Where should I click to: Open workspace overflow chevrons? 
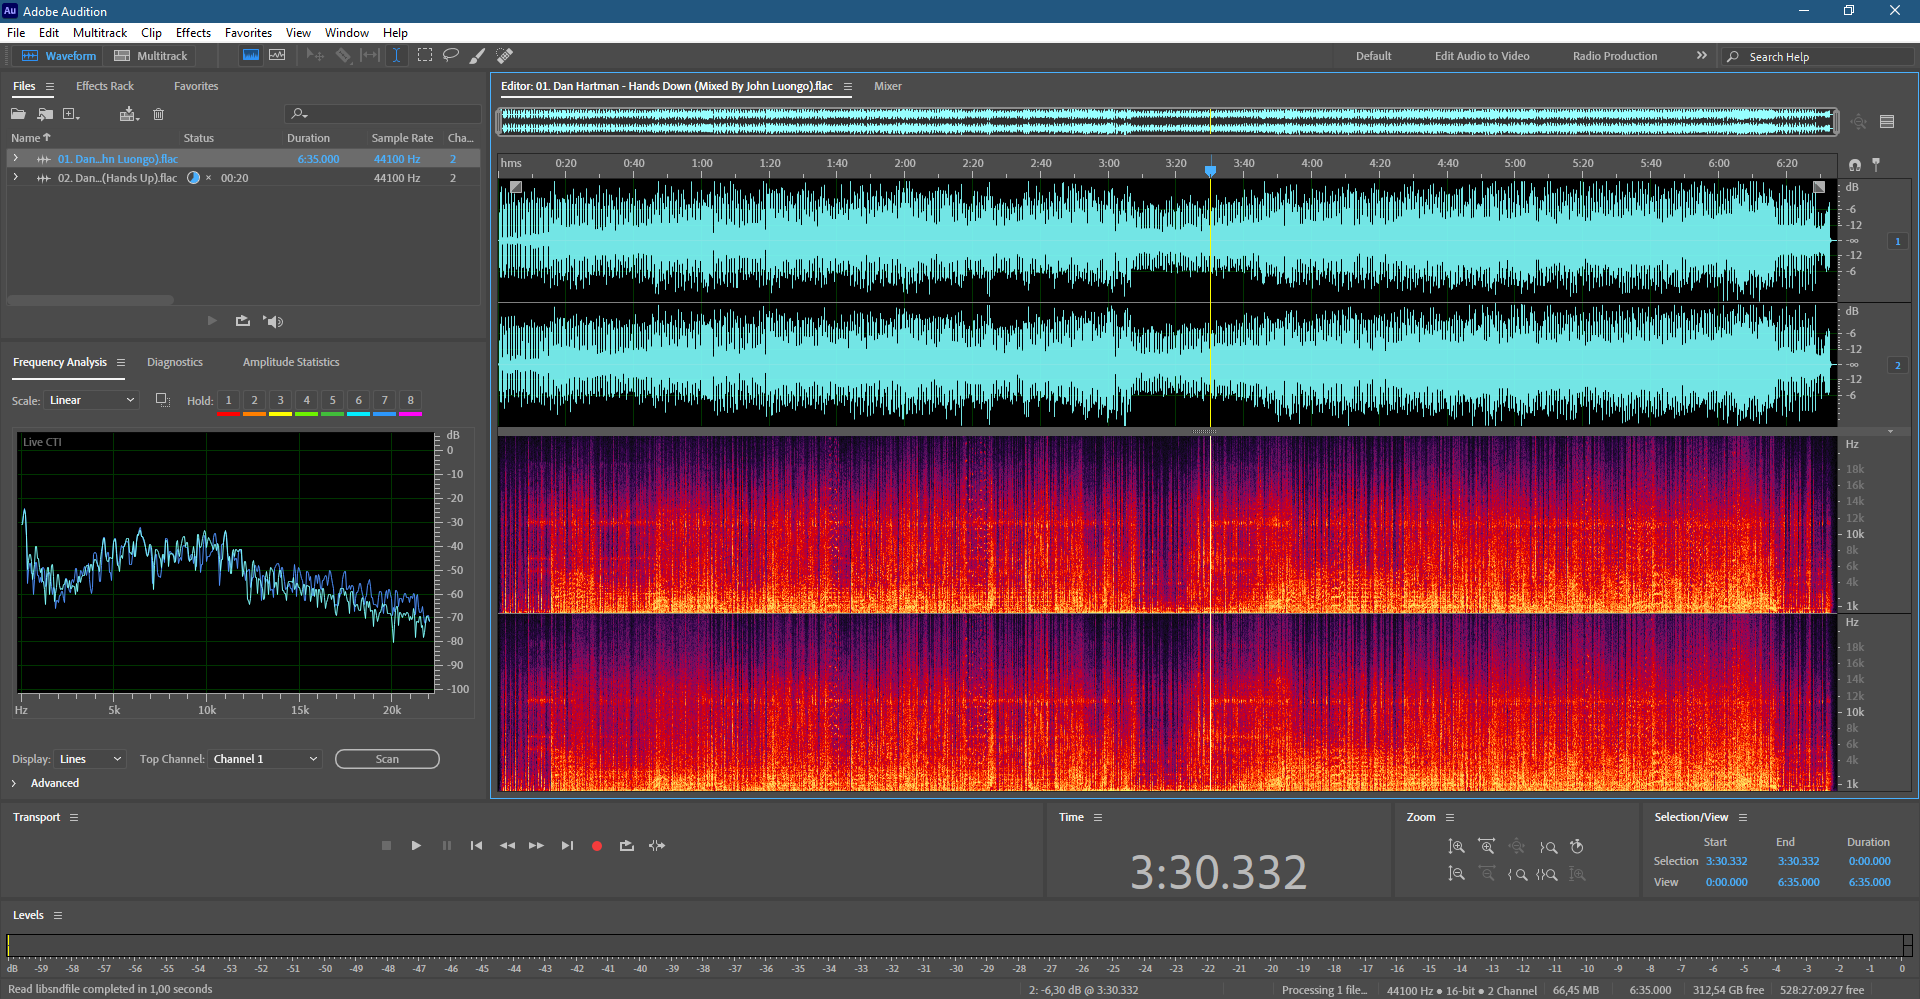pyautogui.click(x=1701, y=56)
